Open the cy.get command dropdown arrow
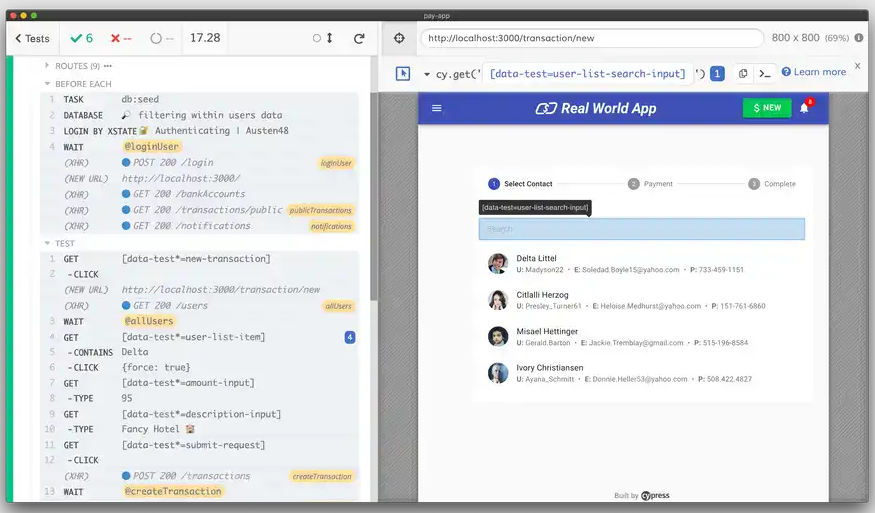Screen dimensions: 875x513 click(427, 74)
